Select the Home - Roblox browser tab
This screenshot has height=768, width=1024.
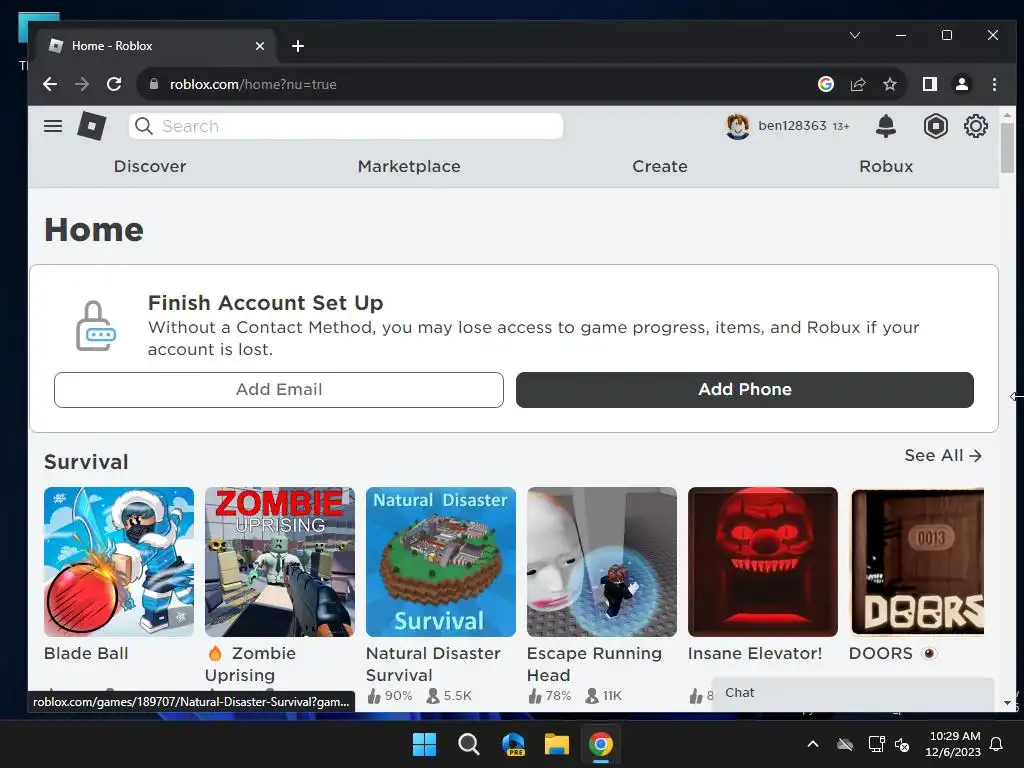coord(157,46)
